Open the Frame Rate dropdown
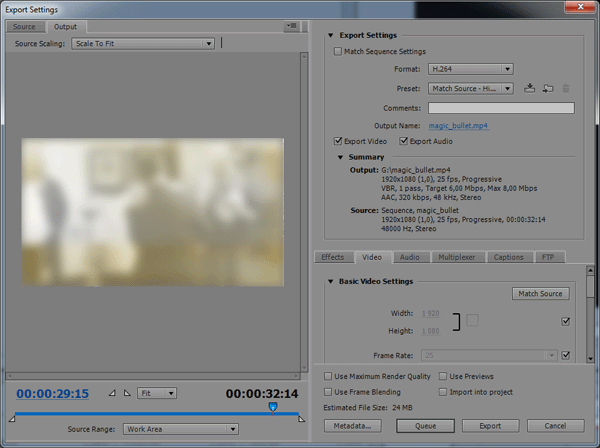The width and height of the screenshot is (600, 448). [489, 355]
